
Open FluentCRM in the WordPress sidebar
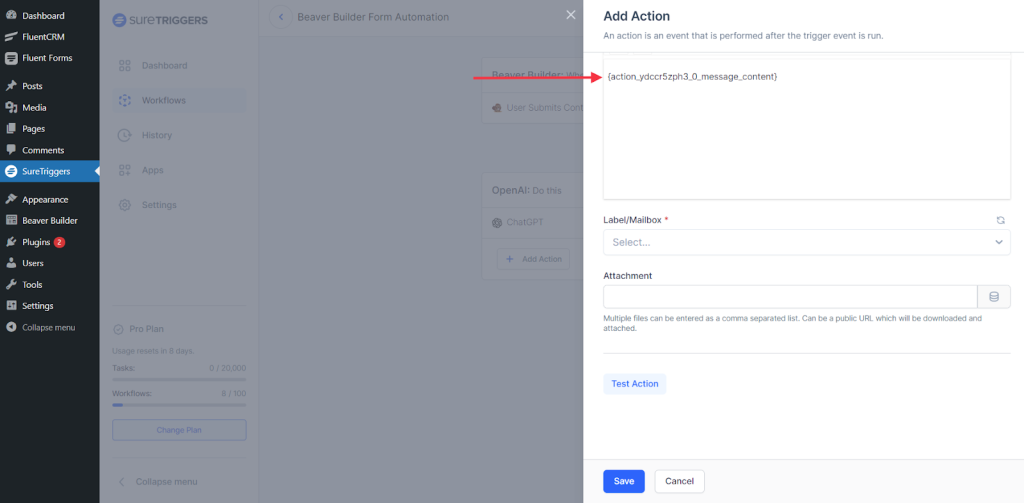point(43,37)
